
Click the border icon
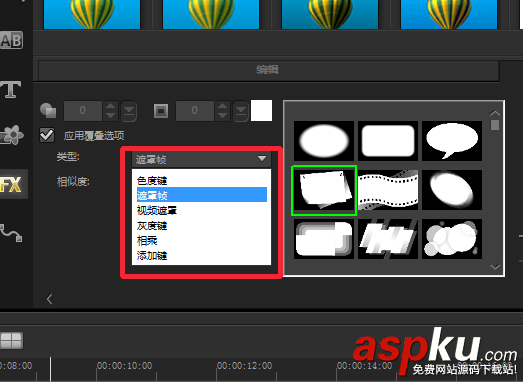pos(161,111)
